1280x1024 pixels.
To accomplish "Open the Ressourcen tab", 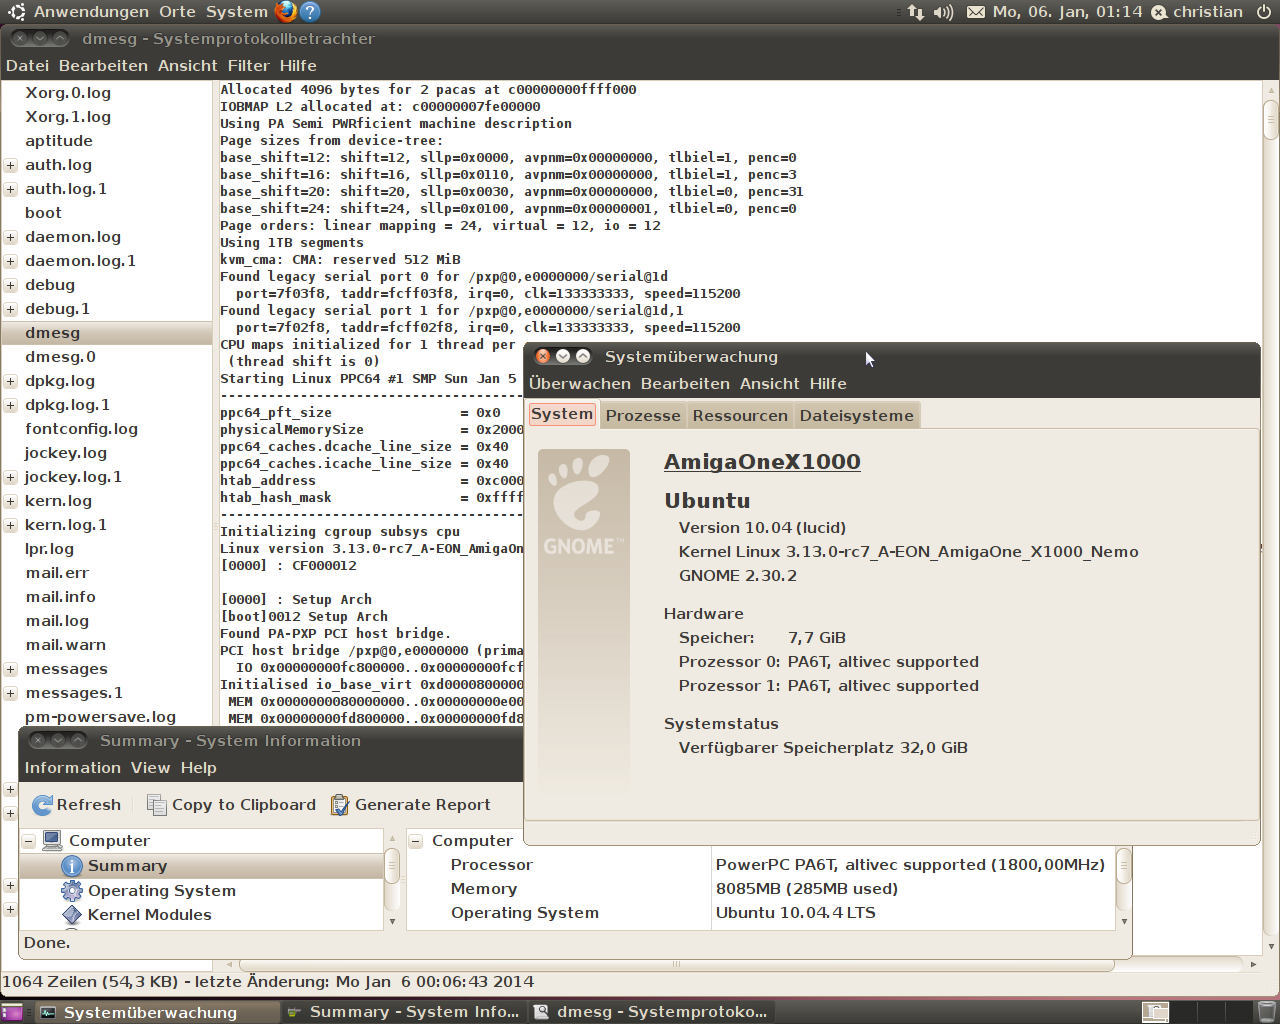I will coord(739,415).
